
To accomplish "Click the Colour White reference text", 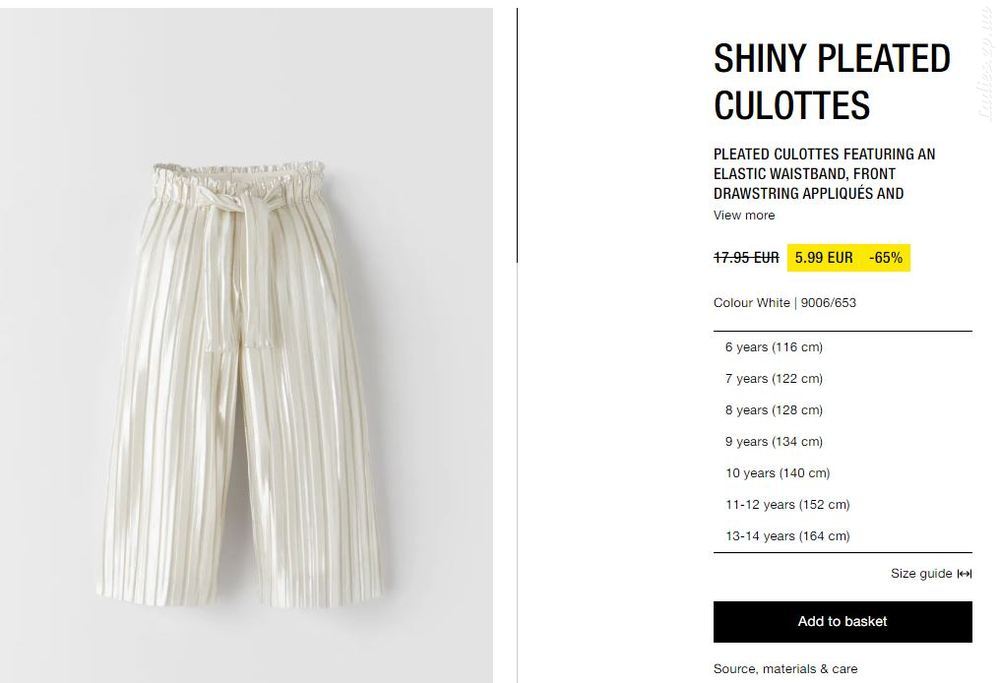I will (784, 303).
